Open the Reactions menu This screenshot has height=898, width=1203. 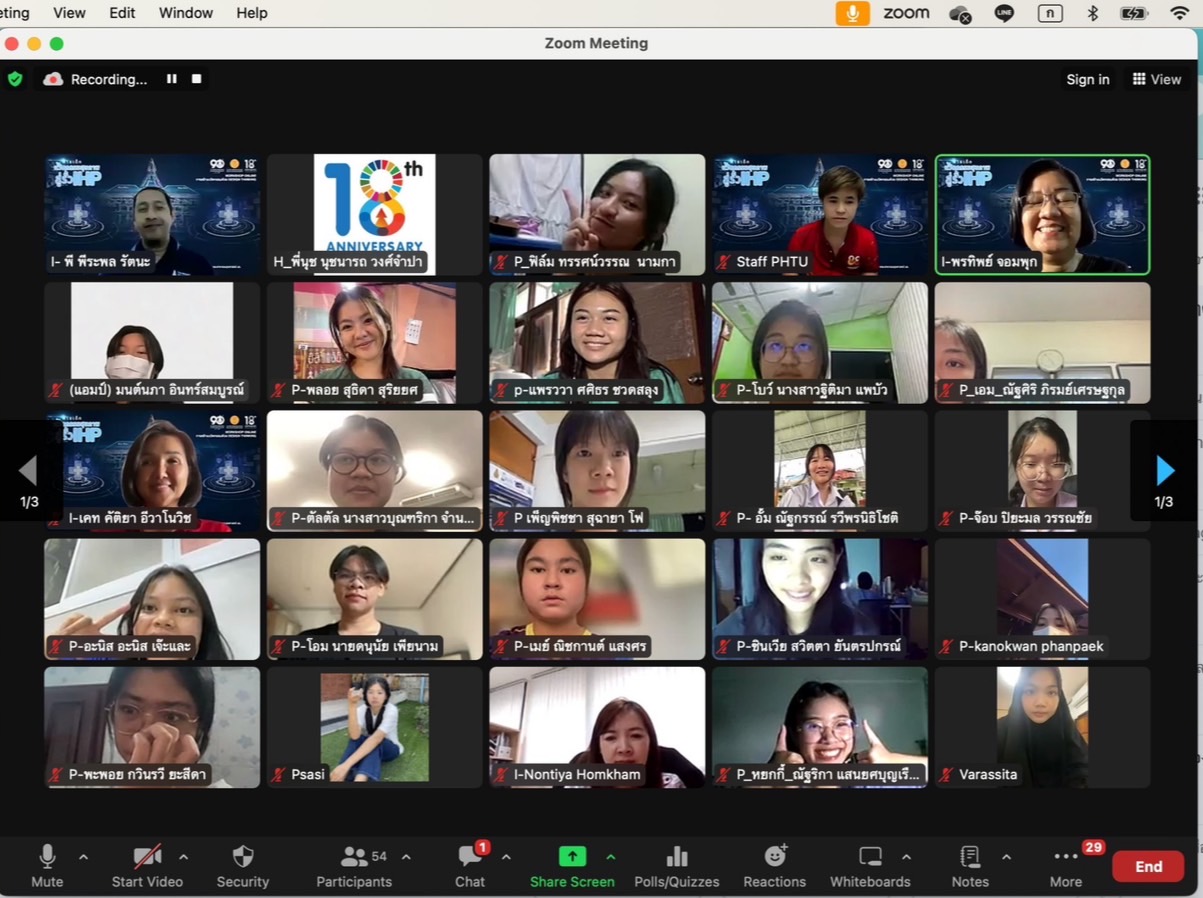(774, 866)
